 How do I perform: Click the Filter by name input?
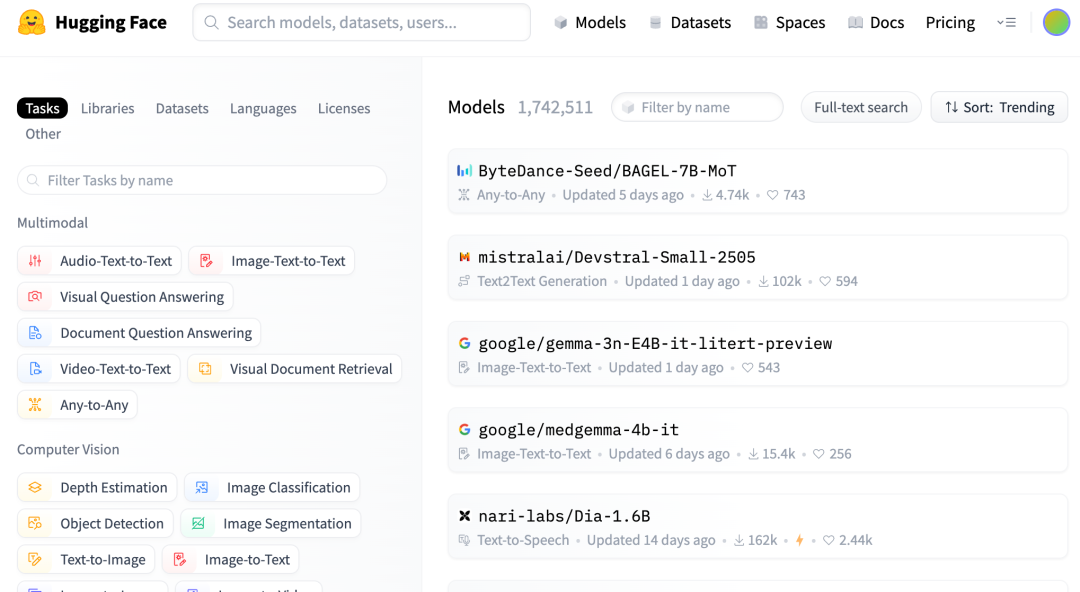(x=697, y=108)
